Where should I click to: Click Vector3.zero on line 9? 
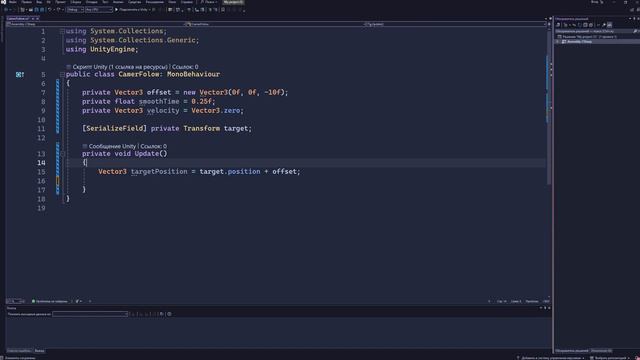click(x=217, y=111)
